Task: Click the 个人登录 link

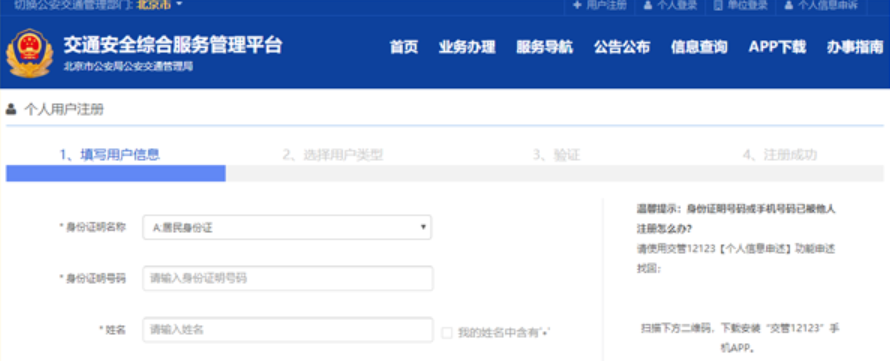Action: (x=677, y=5)
